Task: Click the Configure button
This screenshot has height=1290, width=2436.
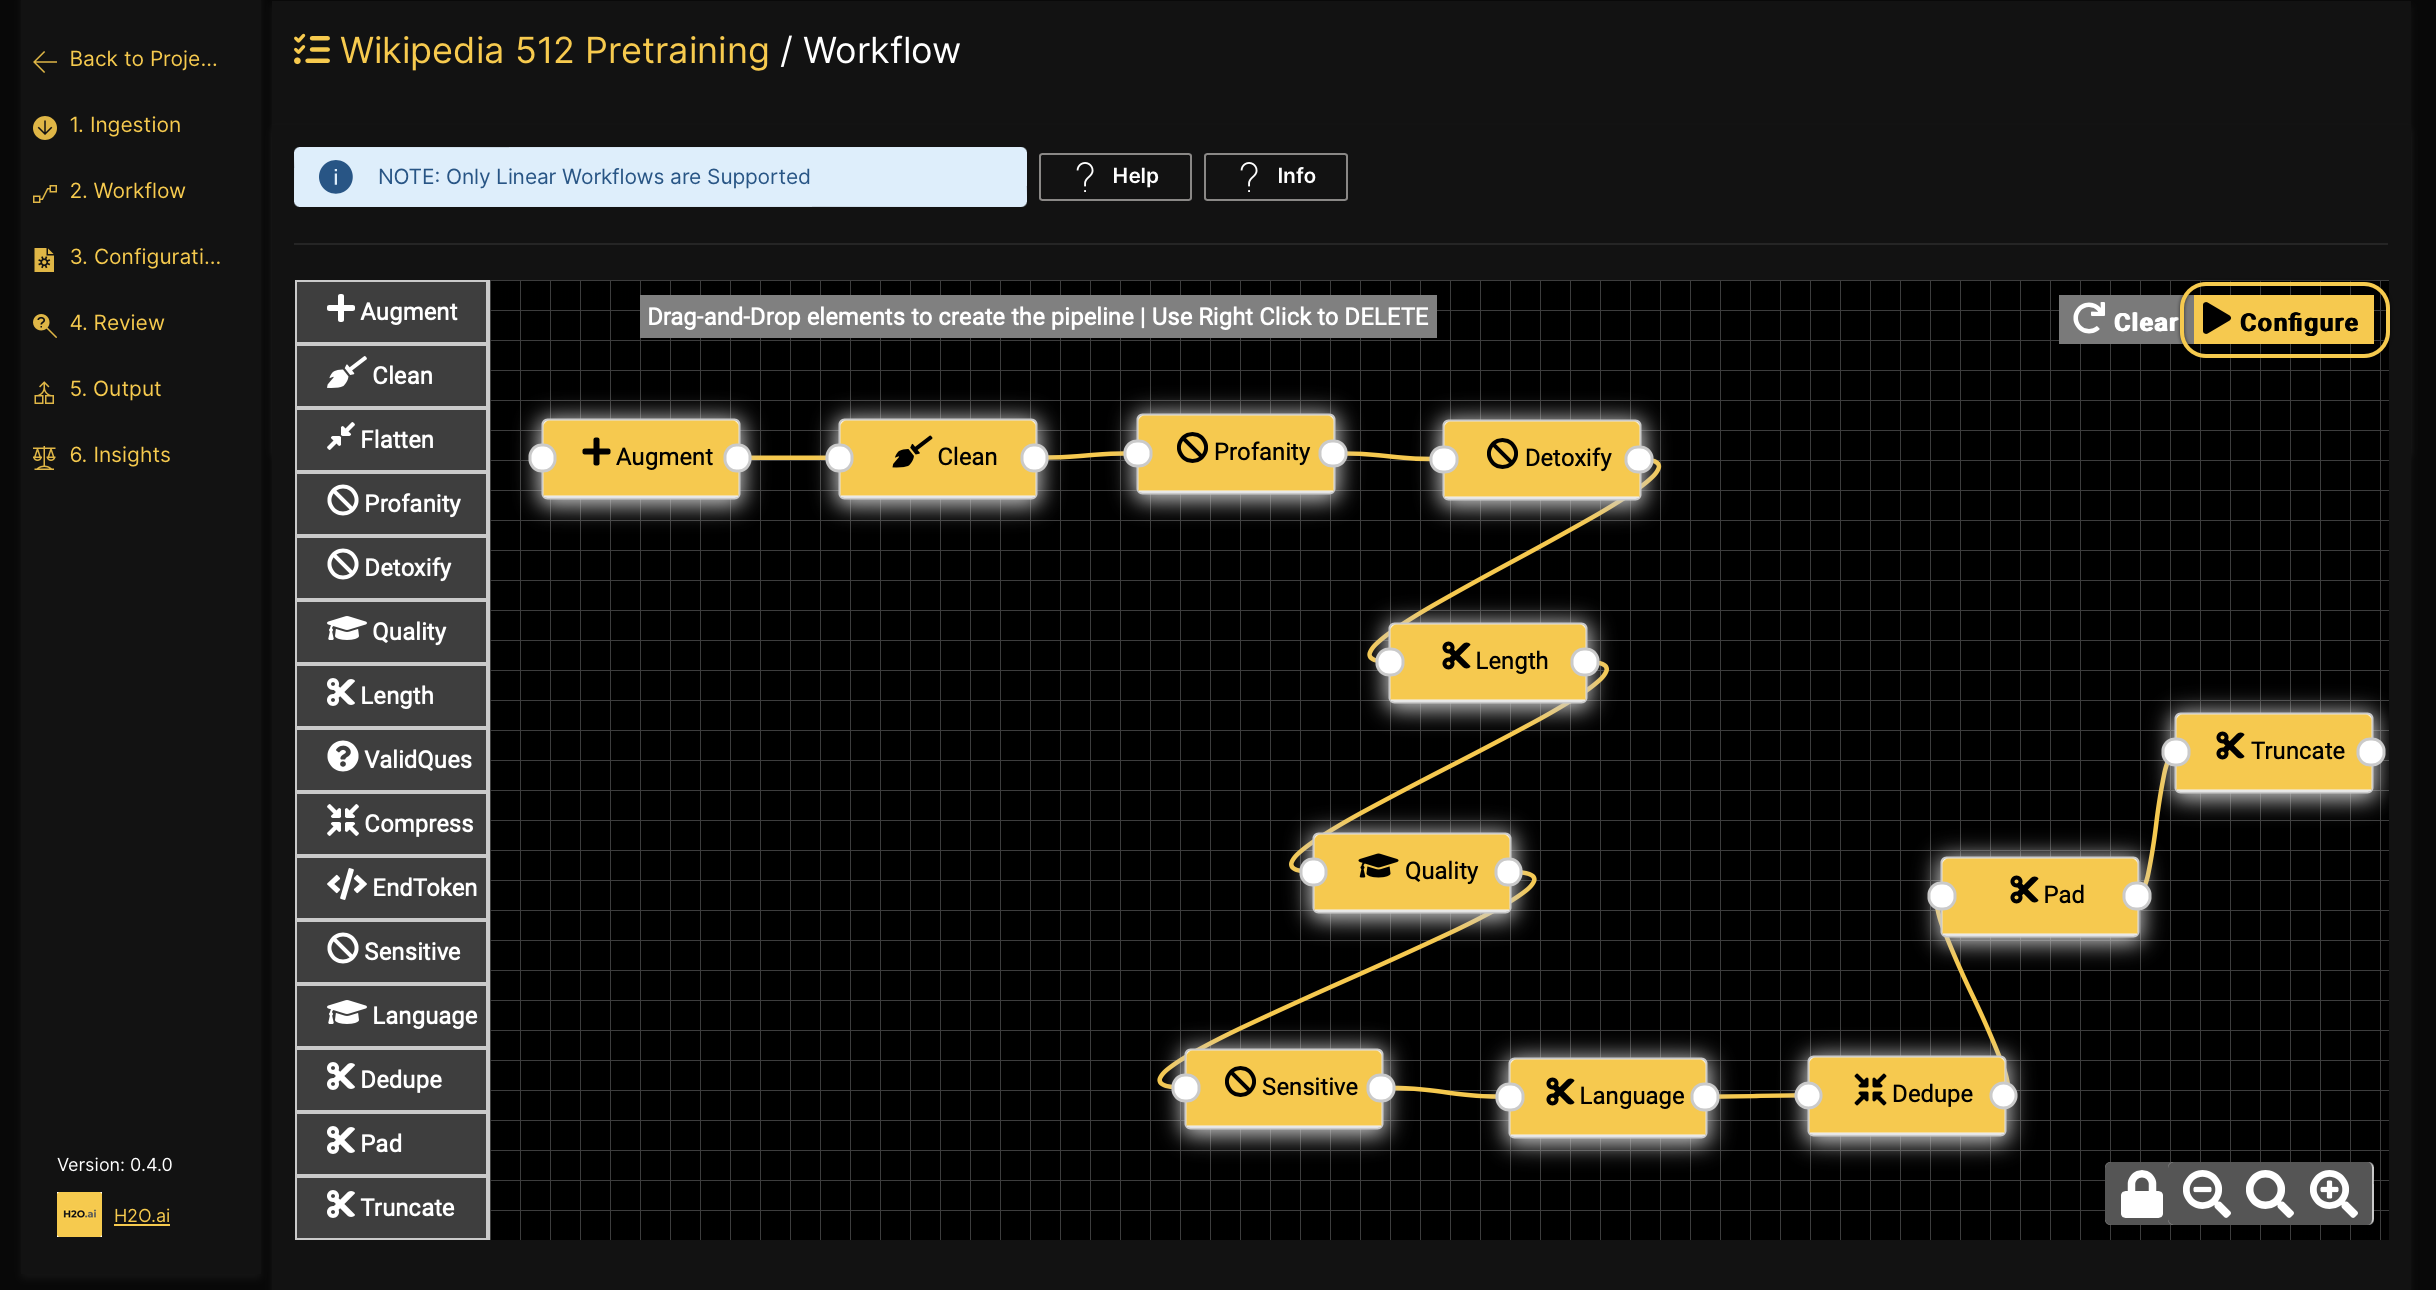Action: pos(2285,321)
